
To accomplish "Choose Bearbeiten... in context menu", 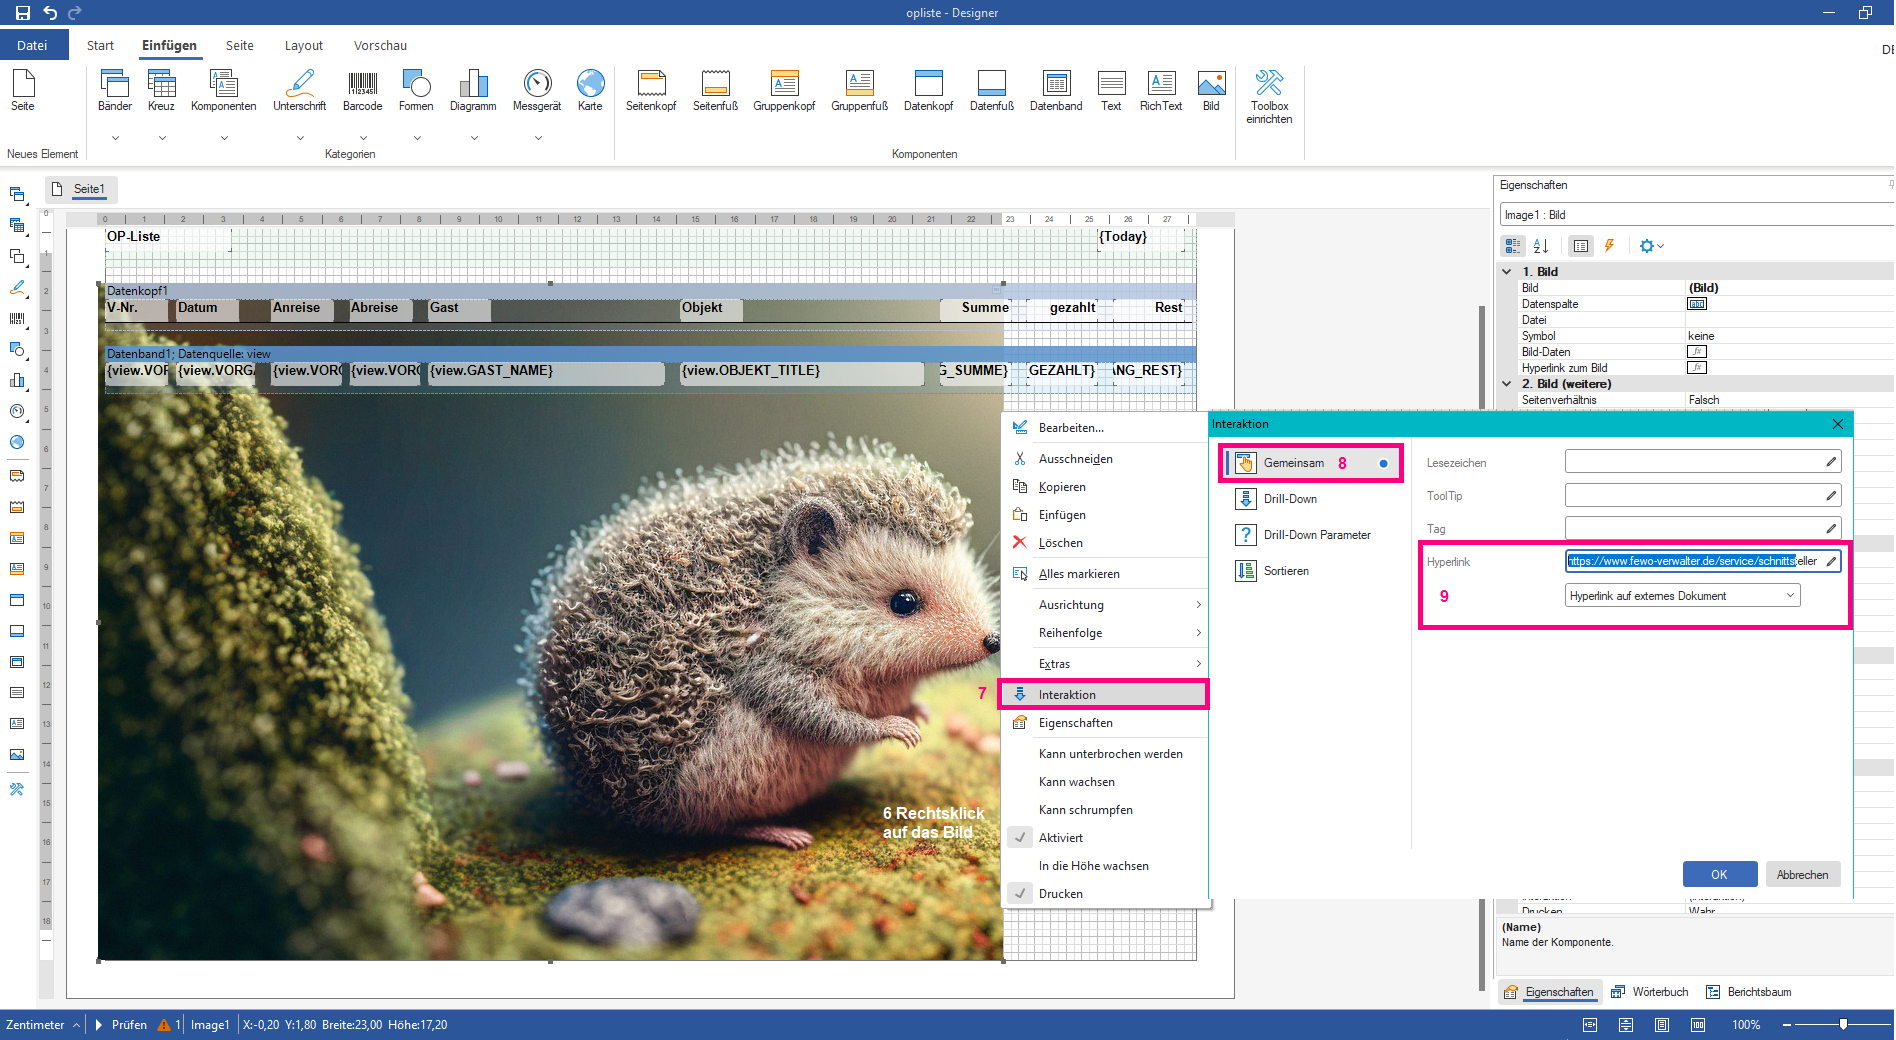I will click(x=1105, y=428).
